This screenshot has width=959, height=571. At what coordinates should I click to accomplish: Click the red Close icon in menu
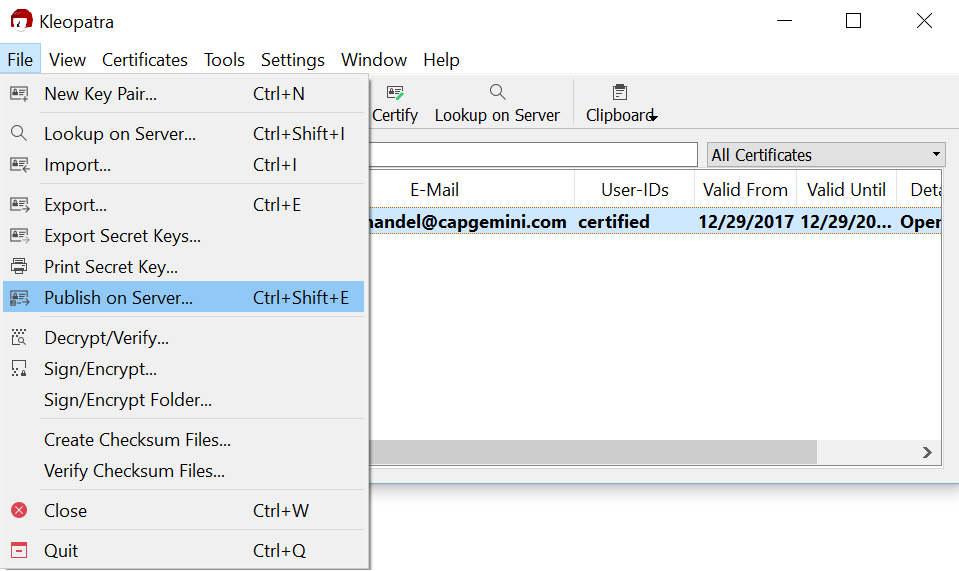[x=19, y=511]
